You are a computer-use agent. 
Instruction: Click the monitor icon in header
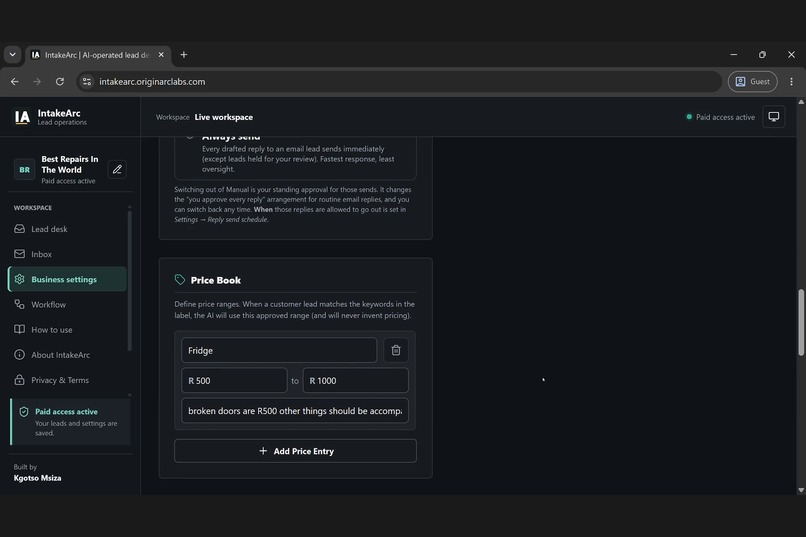[774, 117]
